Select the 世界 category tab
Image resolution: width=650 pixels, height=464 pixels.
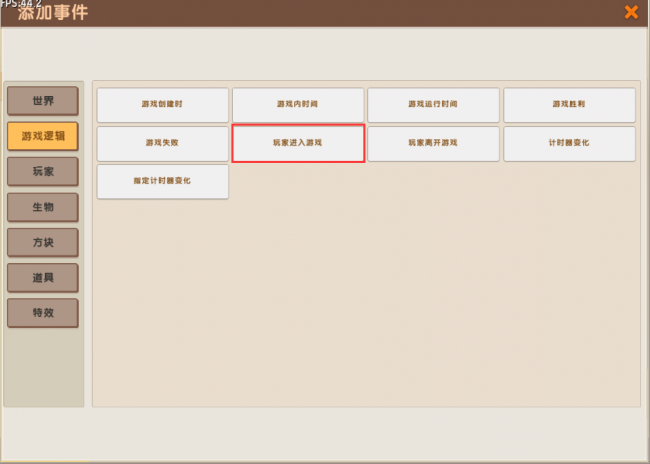43,101
